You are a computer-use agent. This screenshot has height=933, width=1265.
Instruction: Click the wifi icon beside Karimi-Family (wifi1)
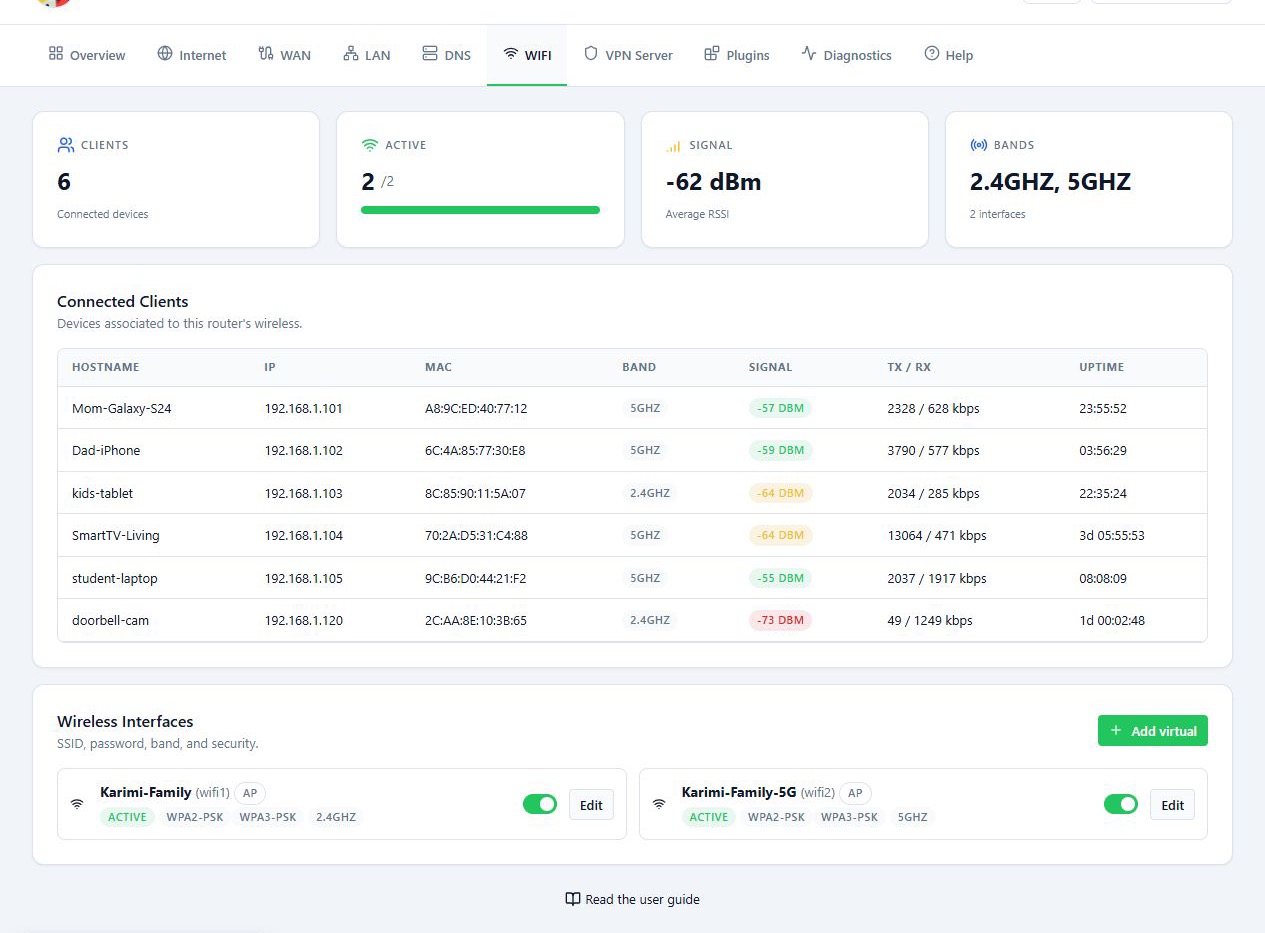pos(77,804)
